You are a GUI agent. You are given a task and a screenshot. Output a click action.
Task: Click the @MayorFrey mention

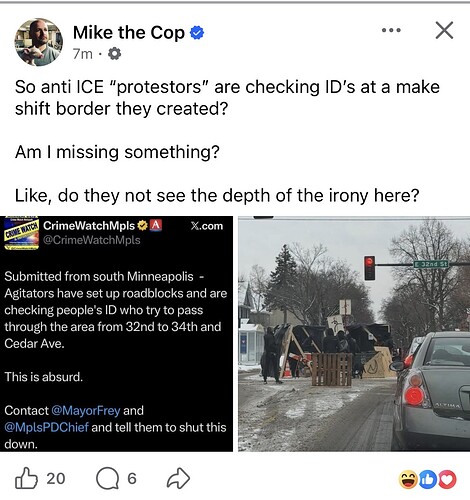point(86,410)
